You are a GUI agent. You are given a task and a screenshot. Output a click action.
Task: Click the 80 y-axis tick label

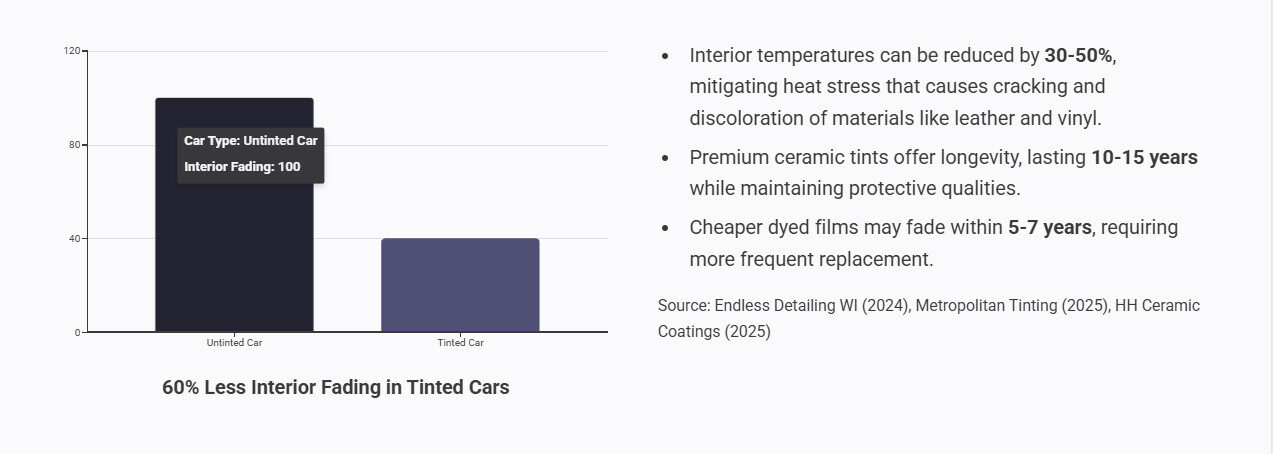click(x=74, y=145)
